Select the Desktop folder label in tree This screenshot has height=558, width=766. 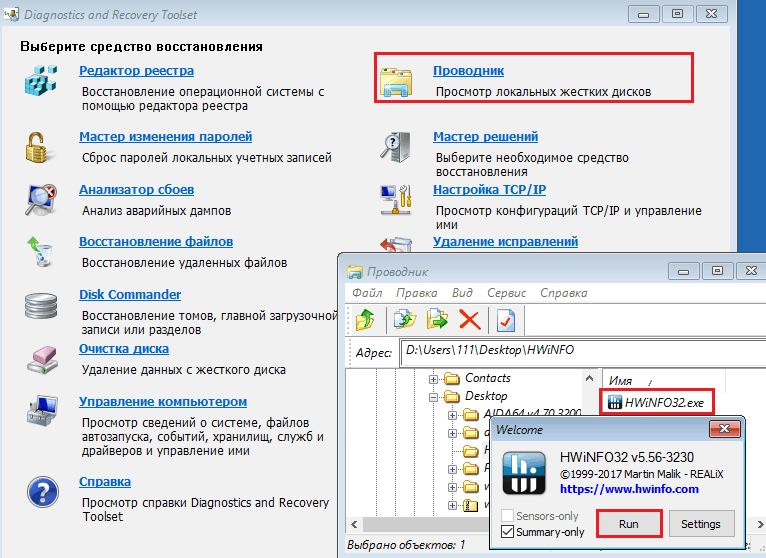pos(486,396)
